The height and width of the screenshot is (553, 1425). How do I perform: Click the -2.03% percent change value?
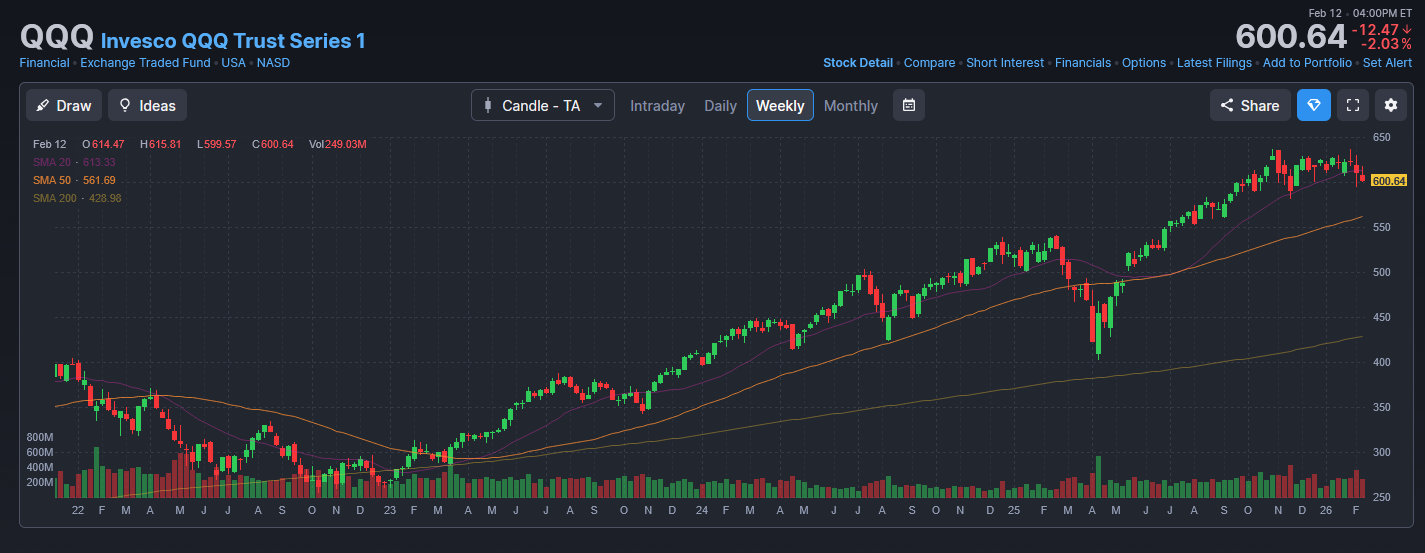pos(1384,45)
